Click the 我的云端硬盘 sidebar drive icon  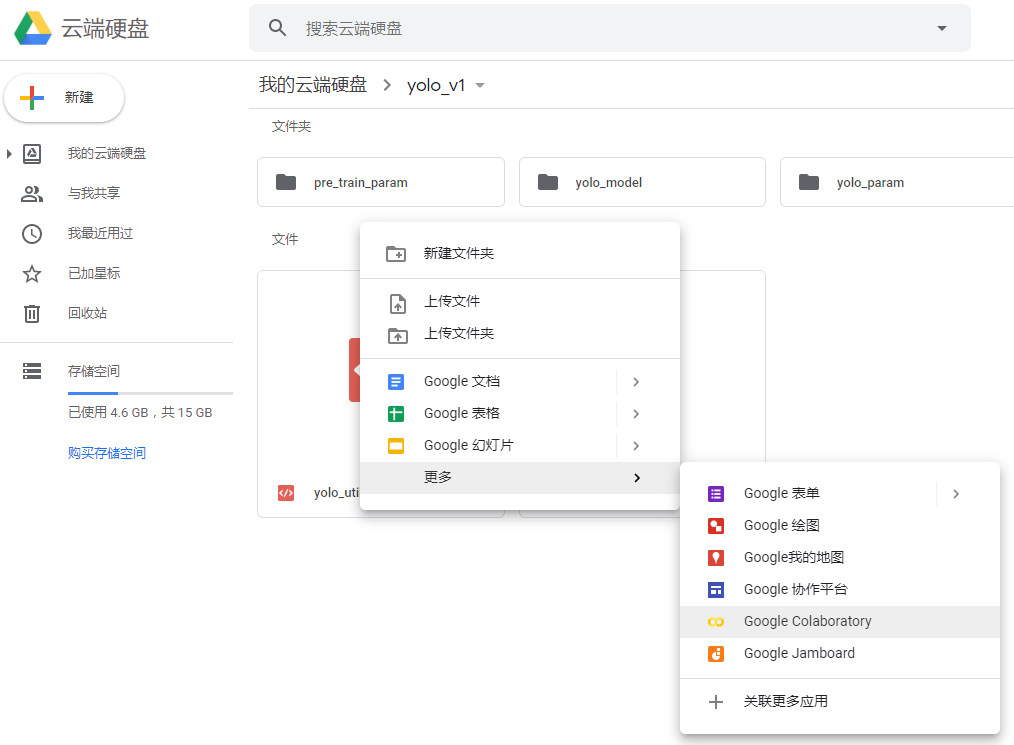[32, 154]
